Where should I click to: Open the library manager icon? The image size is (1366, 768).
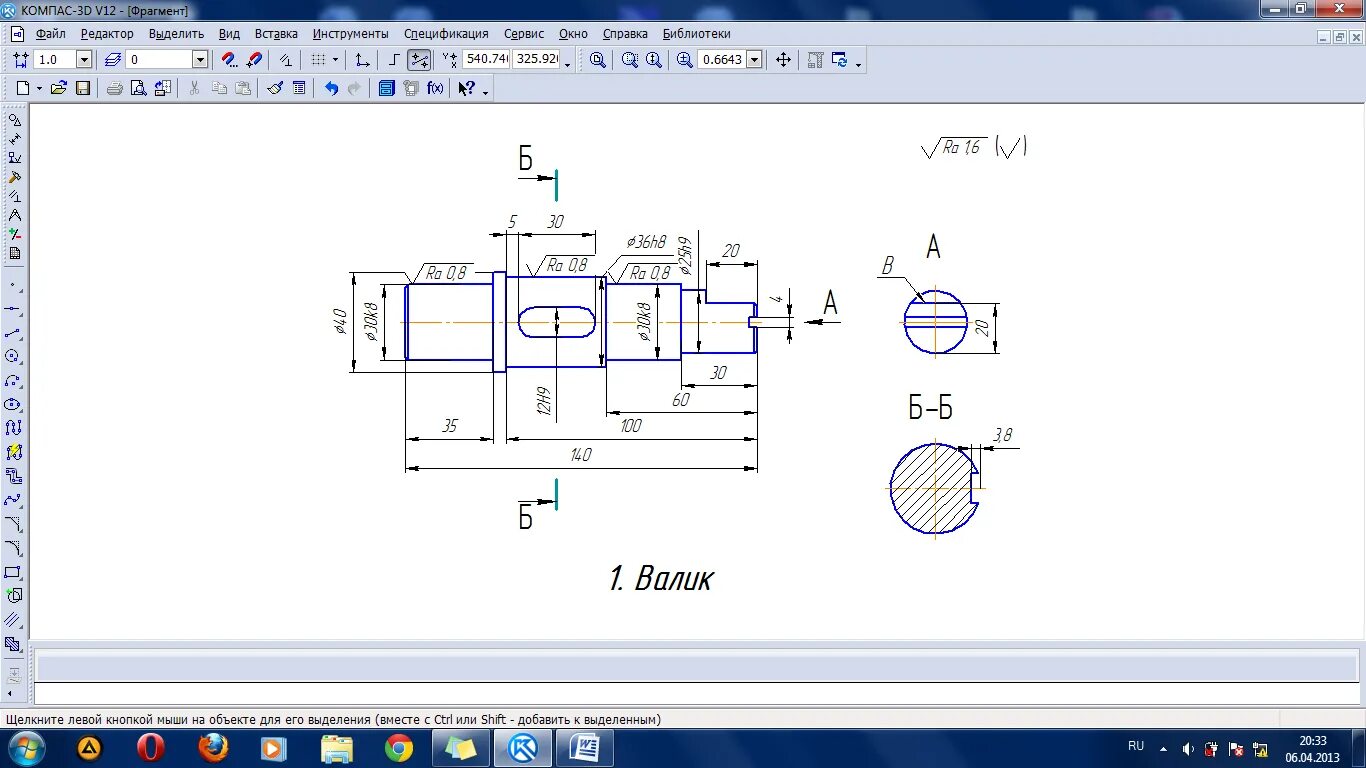(x=387, y=88)
